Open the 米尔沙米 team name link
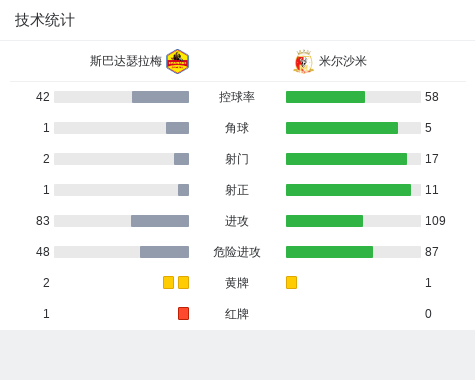The image size is (475, 380). 343,61
